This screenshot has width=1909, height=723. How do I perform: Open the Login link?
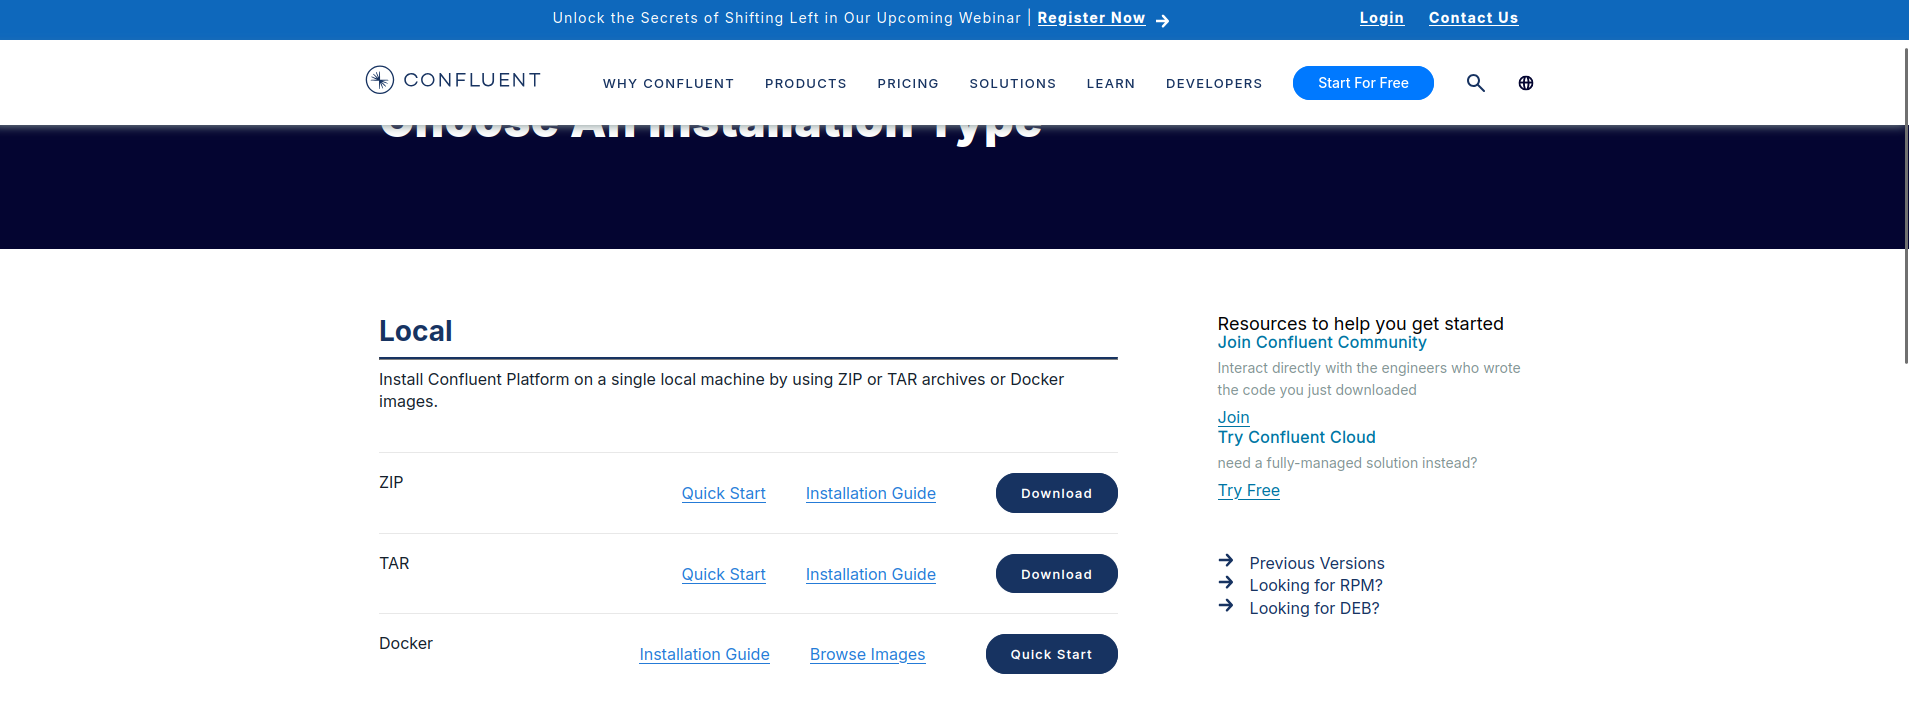[1381, 18]
